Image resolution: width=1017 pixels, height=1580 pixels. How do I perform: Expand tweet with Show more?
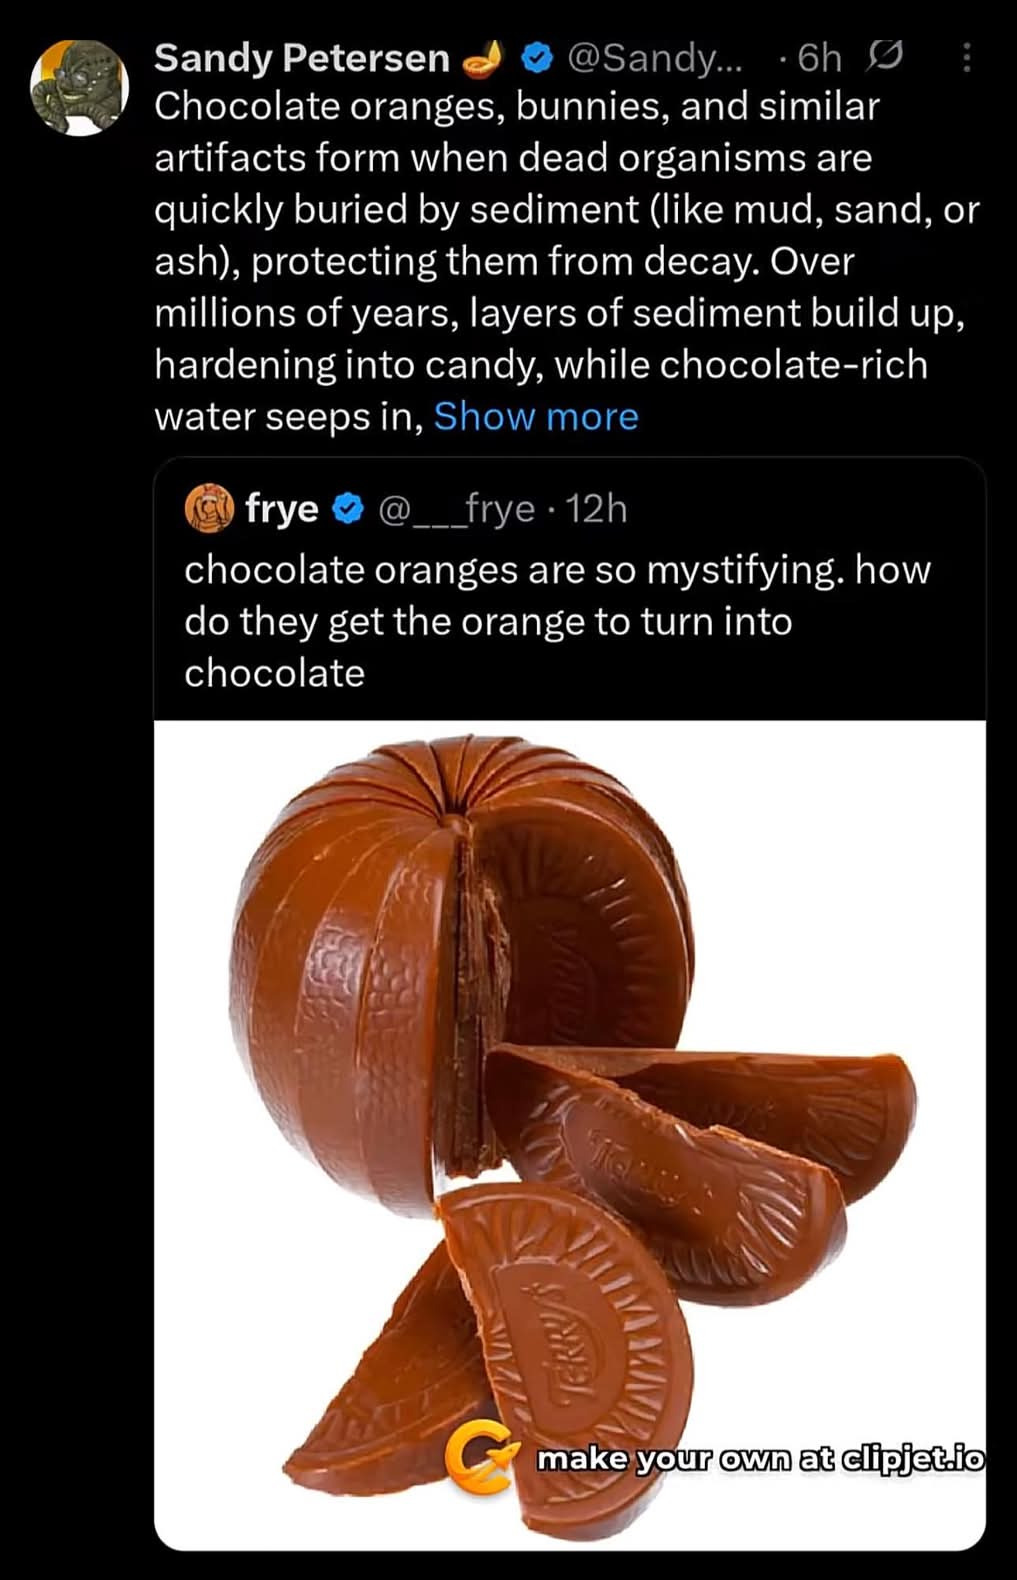(536, 416)
